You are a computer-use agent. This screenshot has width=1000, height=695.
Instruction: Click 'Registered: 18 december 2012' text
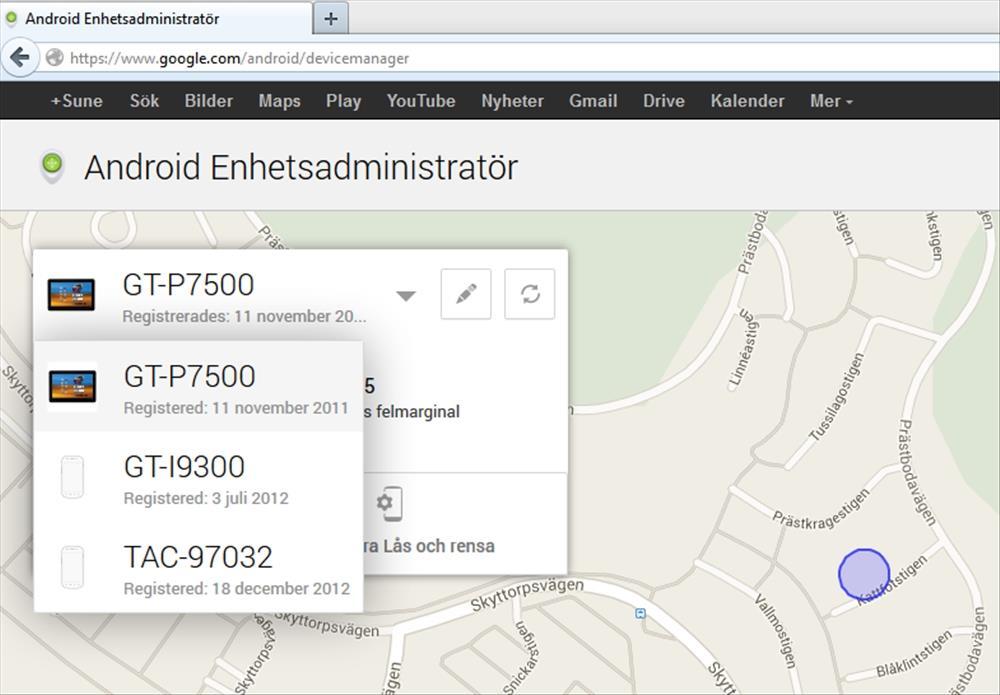pos(237,589)
